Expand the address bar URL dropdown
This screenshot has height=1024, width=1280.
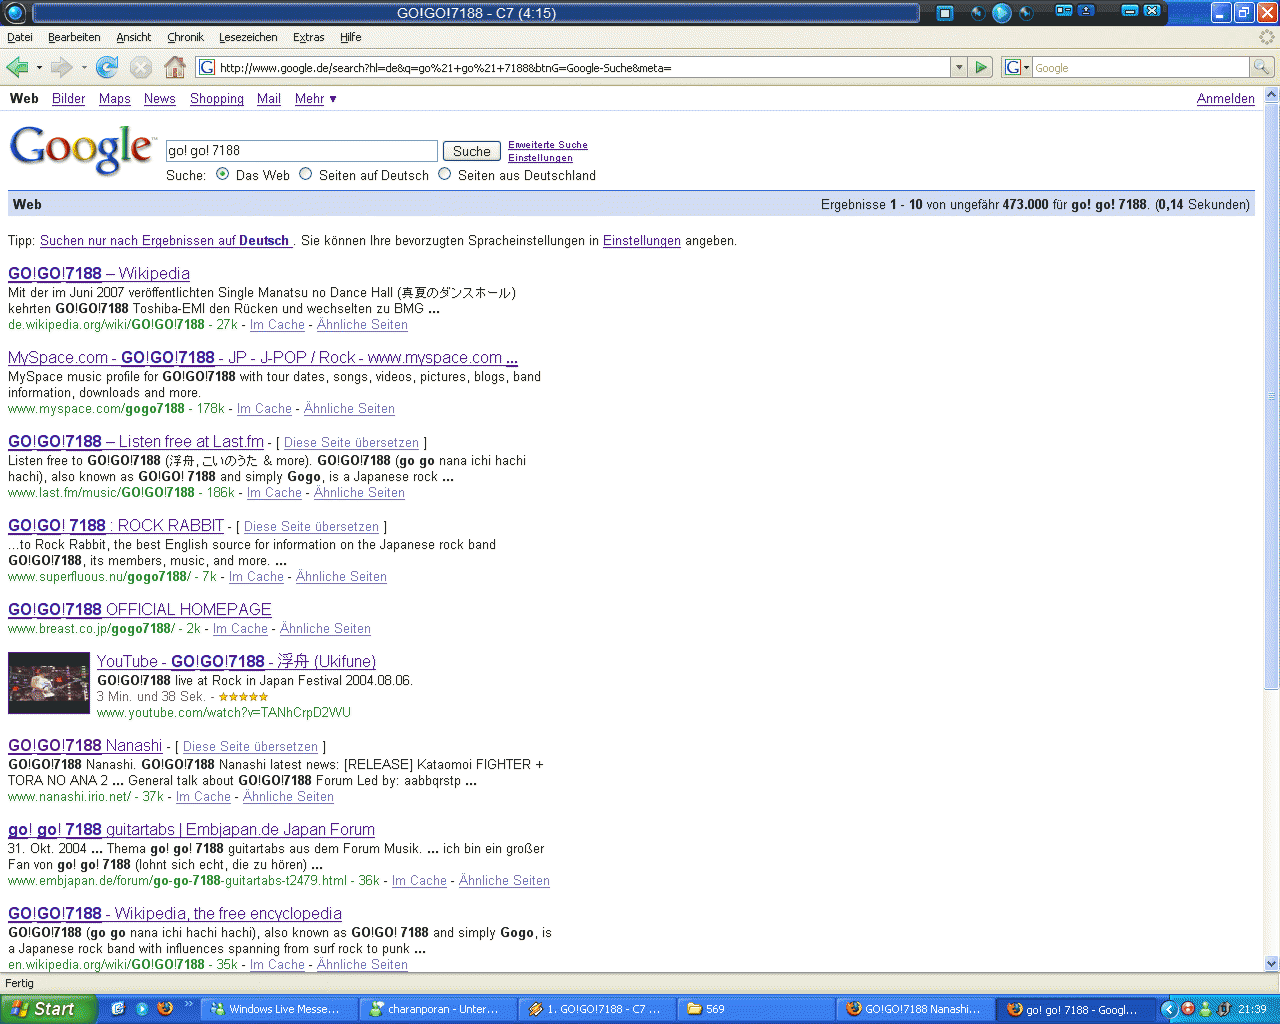[x=959, y=67]
